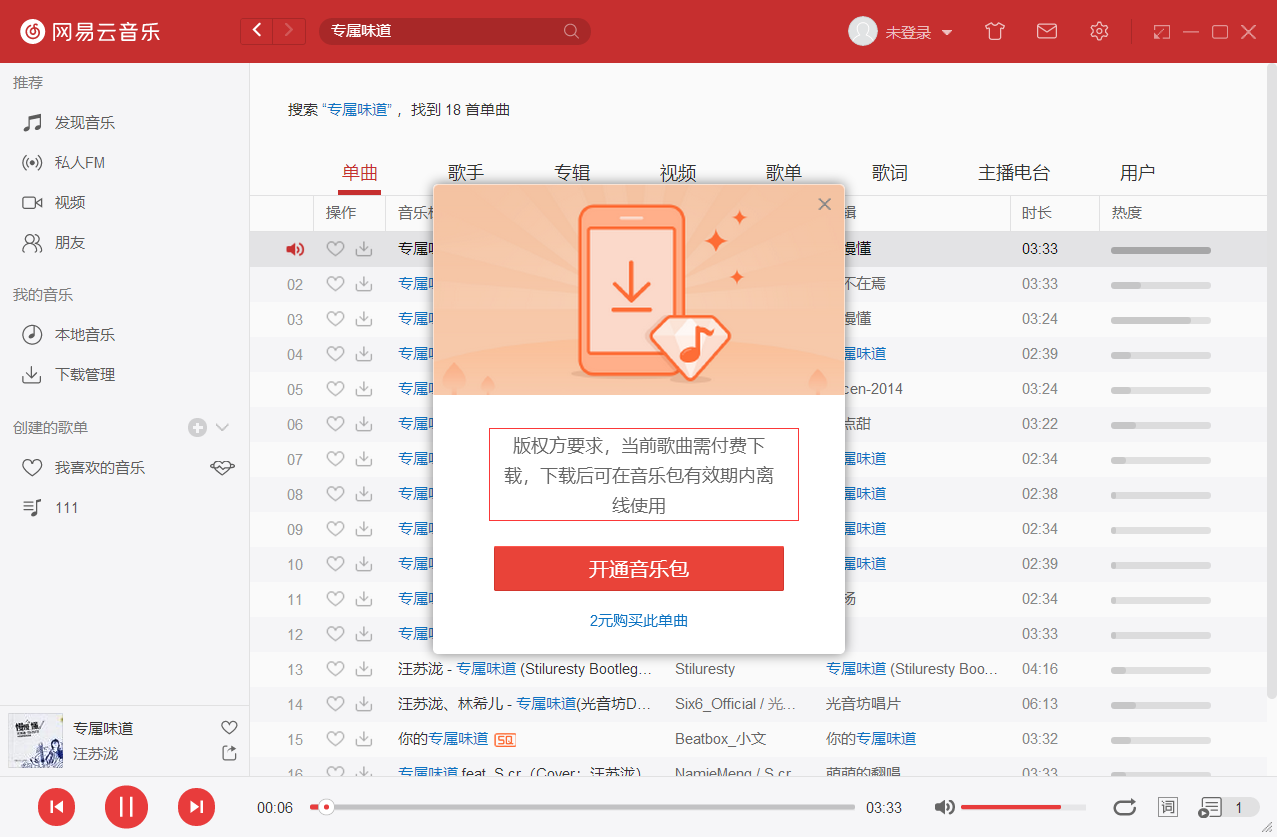Mute with the volume speaker icon
Image resolution: width=1277 pixels, height=837 pixels.
pos(944,807)
